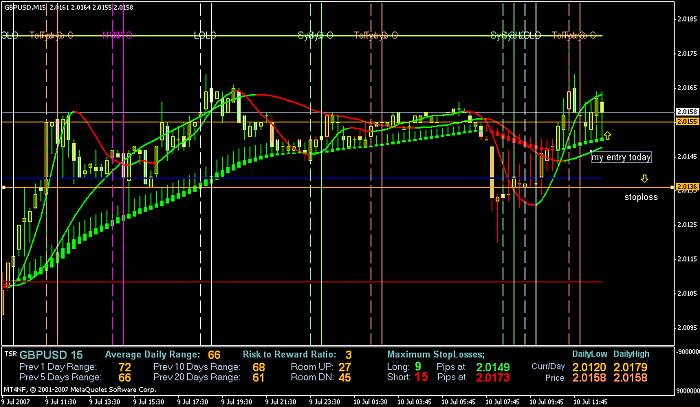Click the "10 Jul 01:30" time axis label
The width and height of the screenshot is (700, 407).
coord(370,401)
